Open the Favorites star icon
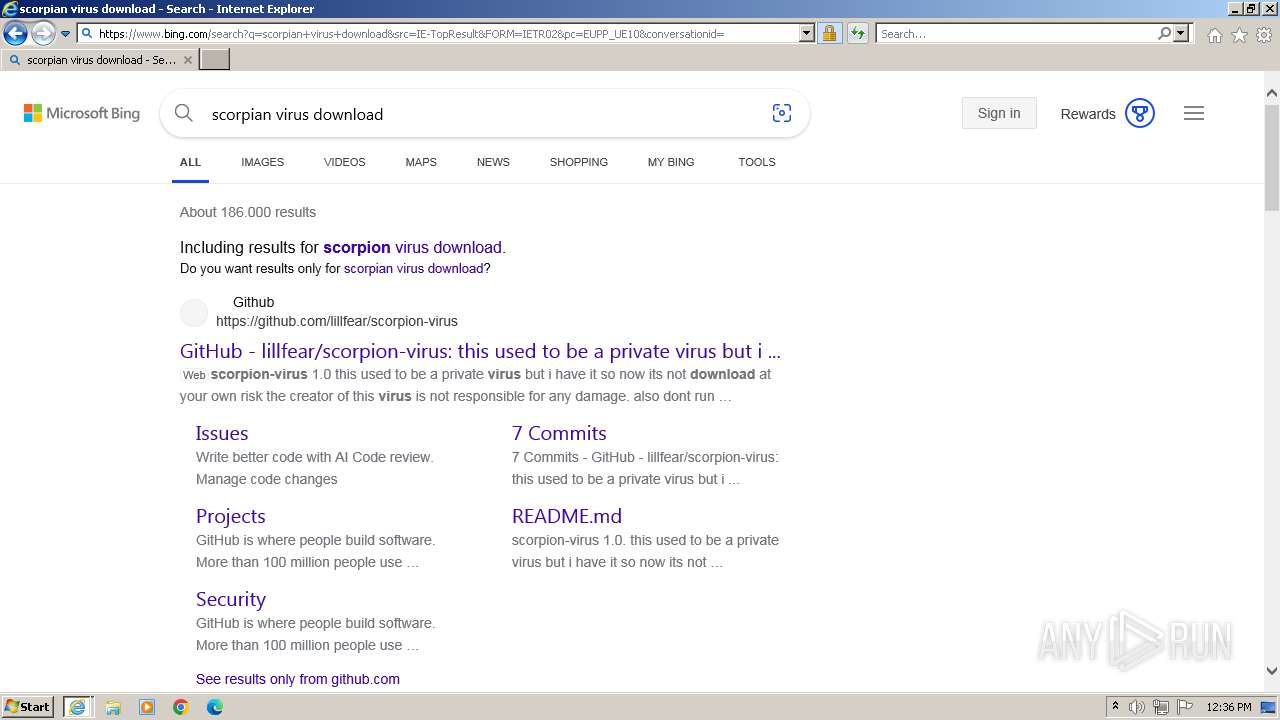The height and width of the screenshot is (720, 1280). click(1239, 35)
